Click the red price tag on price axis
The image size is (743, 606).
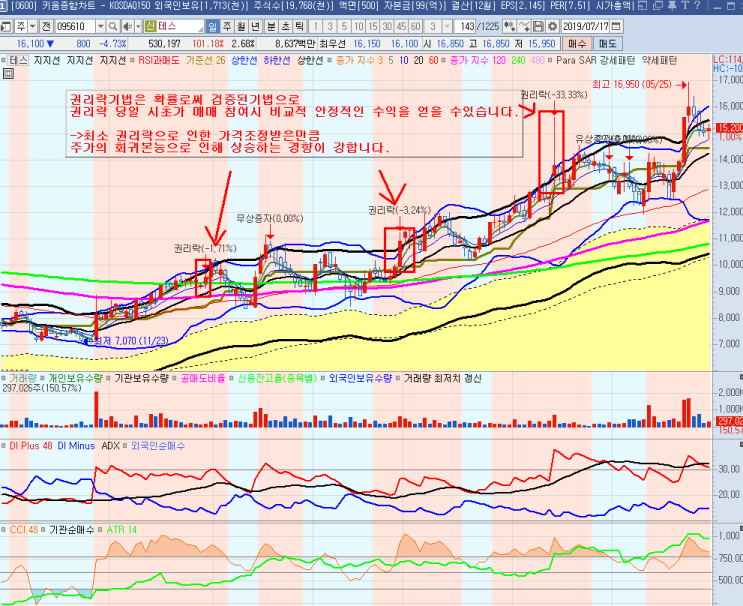729,128
